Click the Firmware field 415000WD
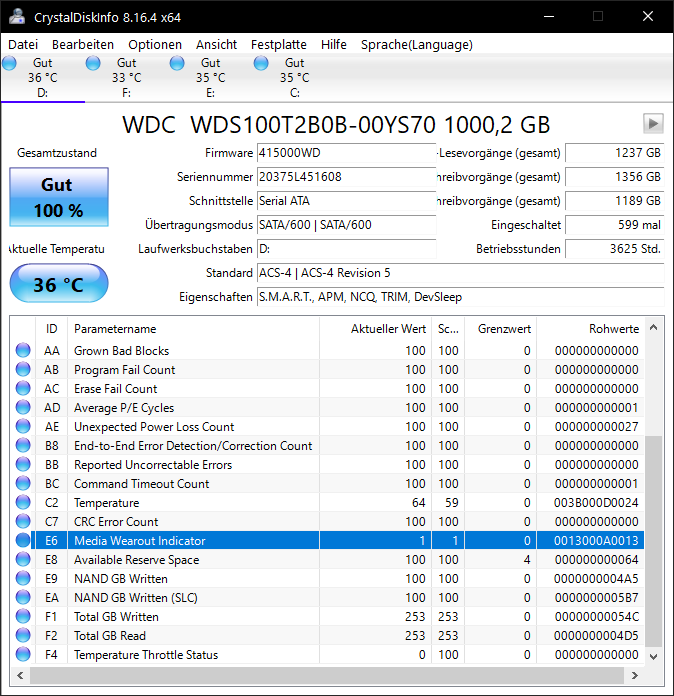Image resolution: width=674 pixels, height=696 pixels. coord(346,153)
